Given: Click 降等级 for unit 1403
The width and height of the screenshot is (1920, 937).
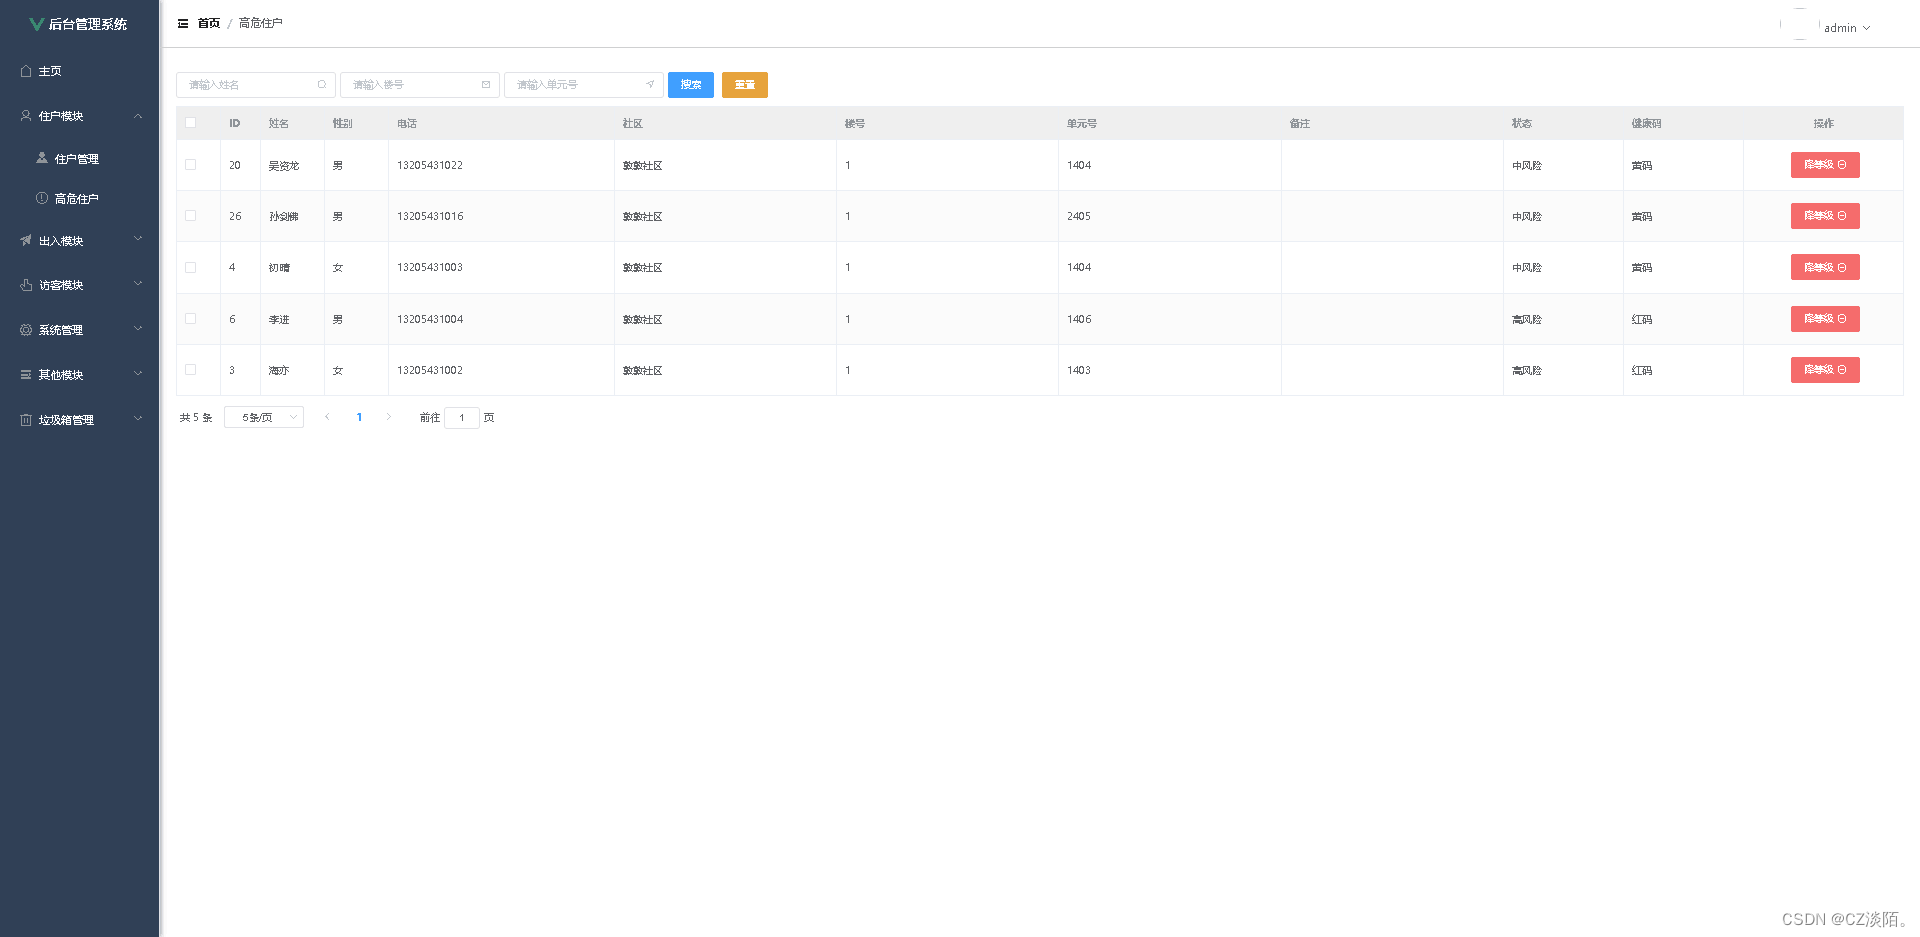Looking at the screenshot, I should 1825,370.
